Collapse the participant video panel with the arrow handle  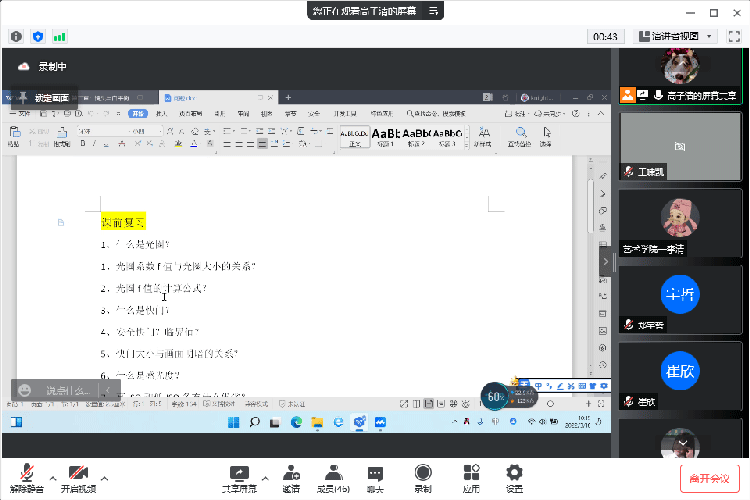click(605, 260)
